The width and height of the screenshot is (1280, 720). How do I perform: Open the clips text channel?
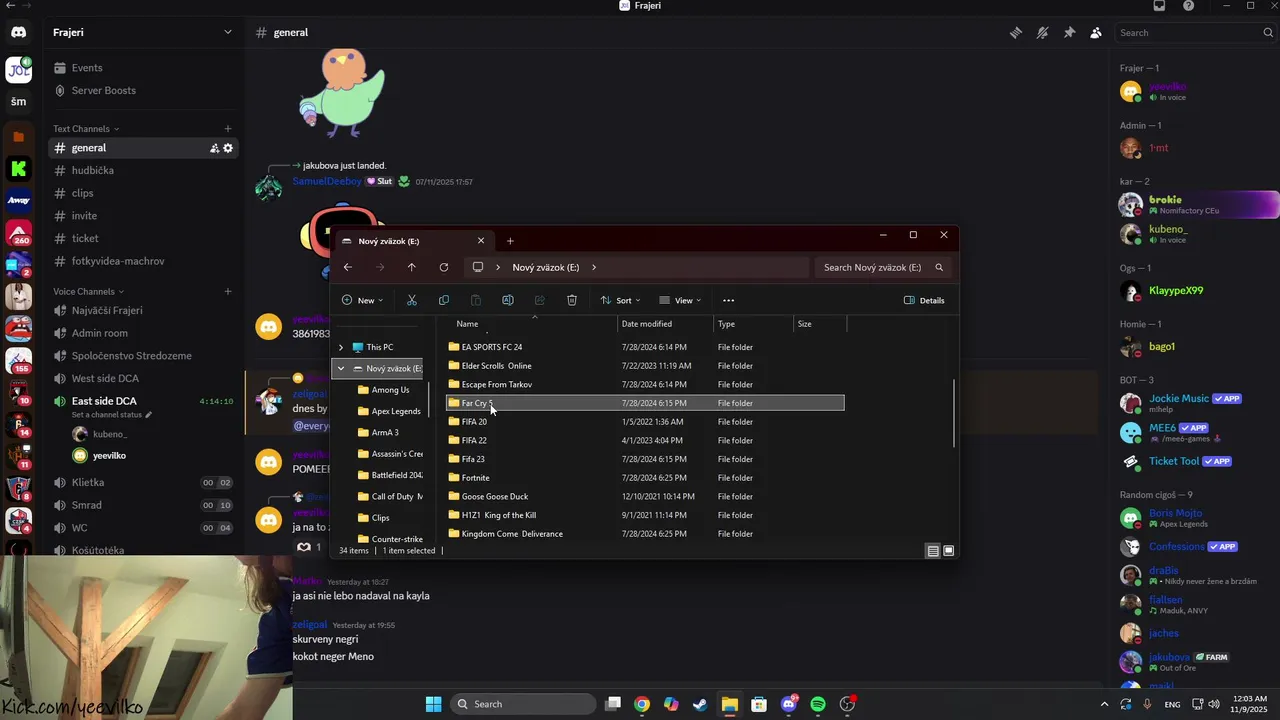(142, 193)
